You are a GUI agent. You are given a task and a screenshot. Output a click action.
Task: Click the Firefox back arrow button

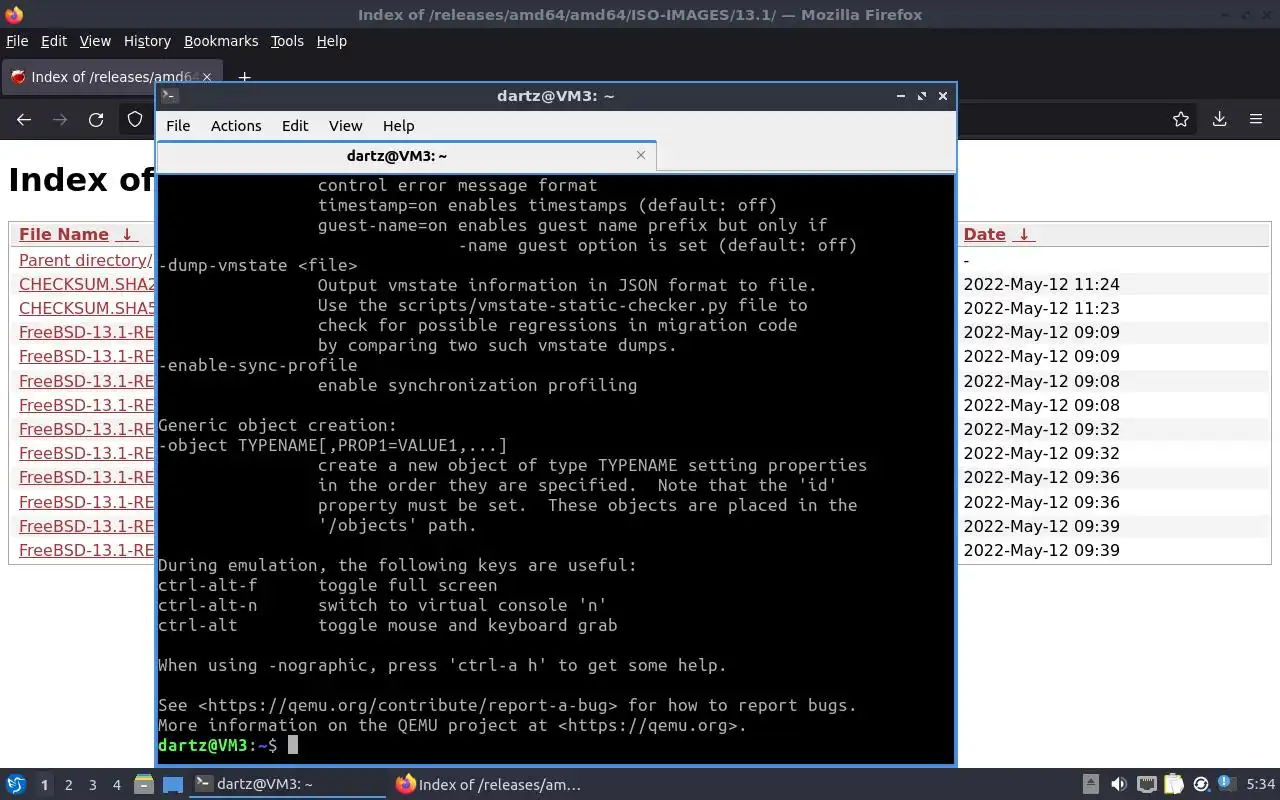click(24, 119)
